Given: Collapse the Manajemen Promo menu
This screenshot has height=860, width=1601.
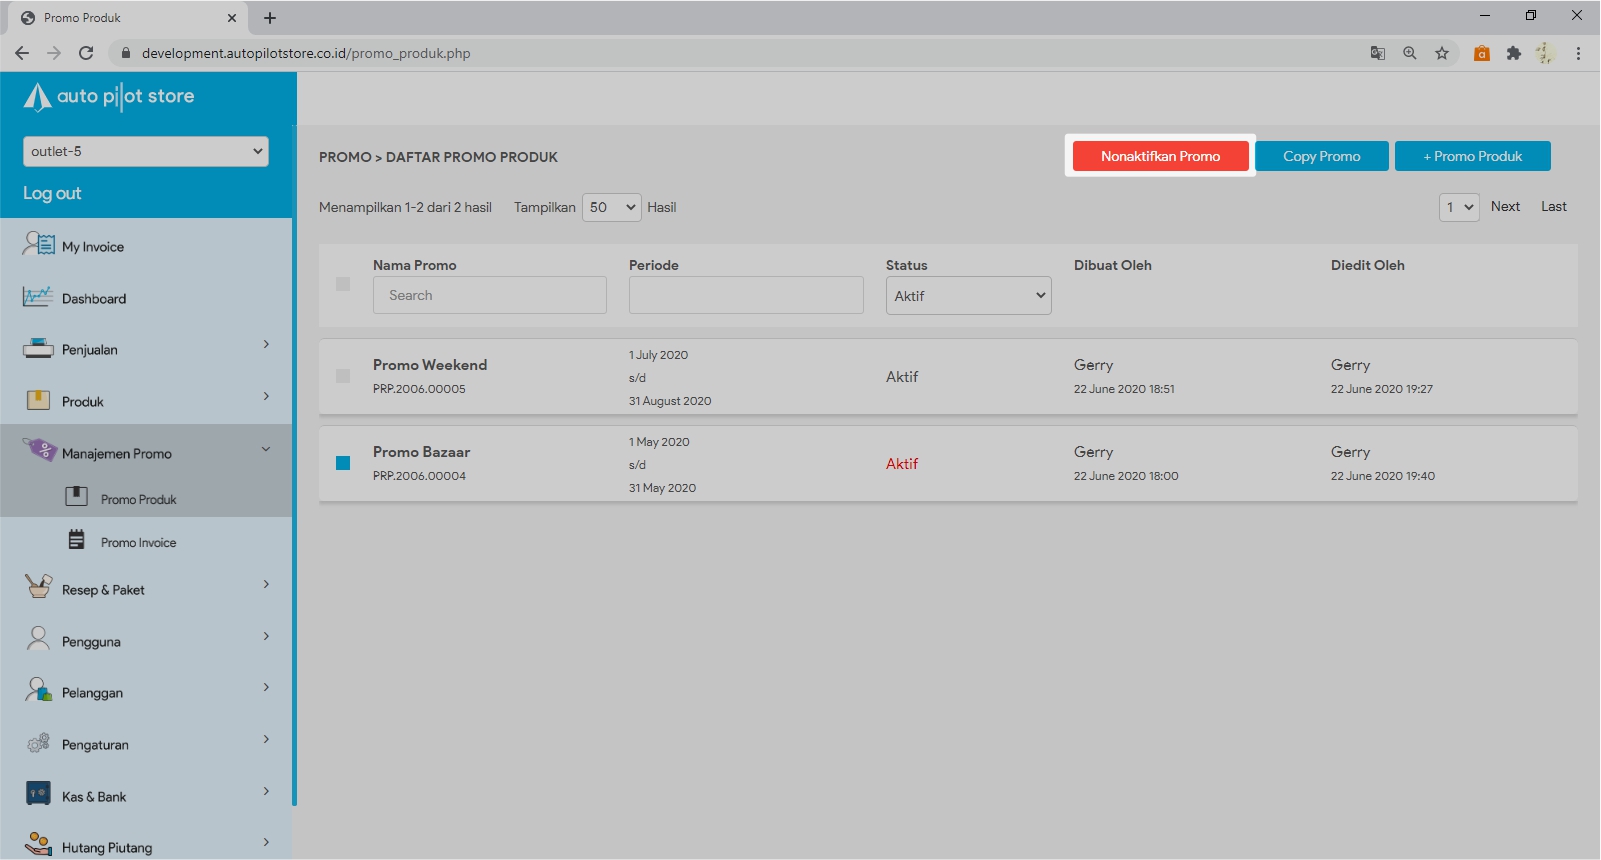Looking at the screenshot, I should click(266, 450).
